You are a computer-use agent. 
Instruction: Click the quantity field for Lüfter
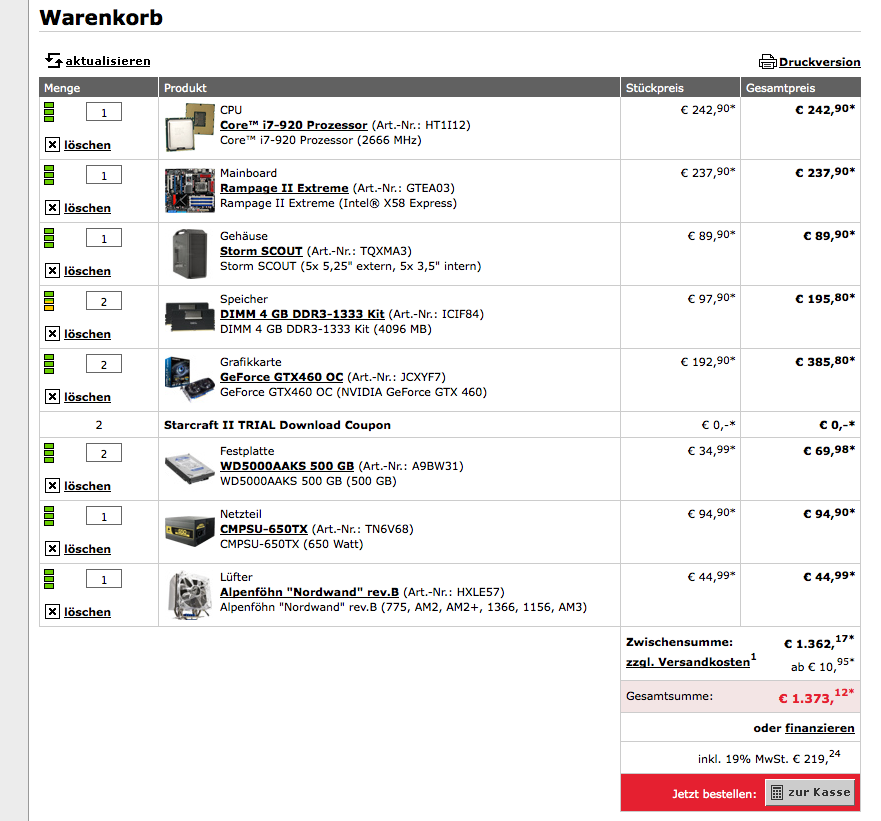pyautogui.click(x=104, y=579)
